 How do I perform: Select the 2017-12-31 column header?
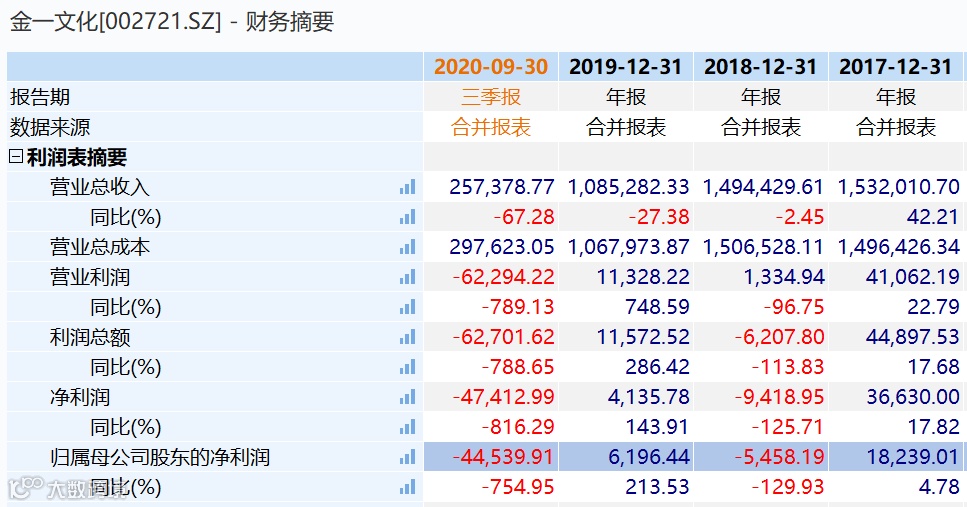(x=895, y=67)
